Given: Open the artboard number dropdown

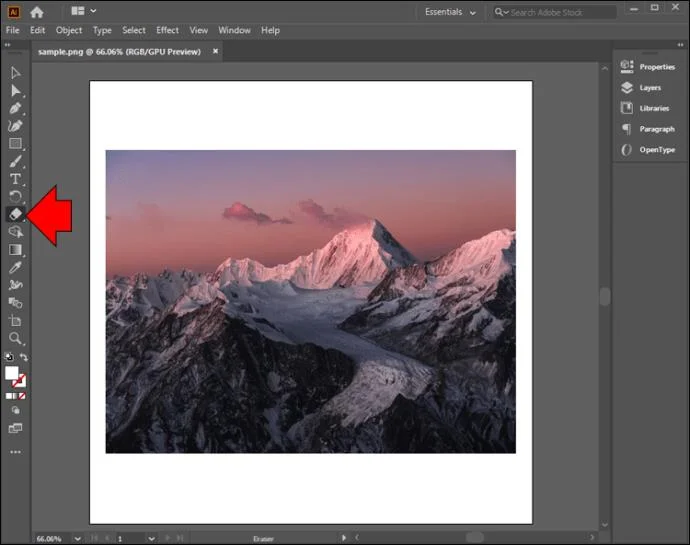Looking at the screenshot, I should (151, 538).
